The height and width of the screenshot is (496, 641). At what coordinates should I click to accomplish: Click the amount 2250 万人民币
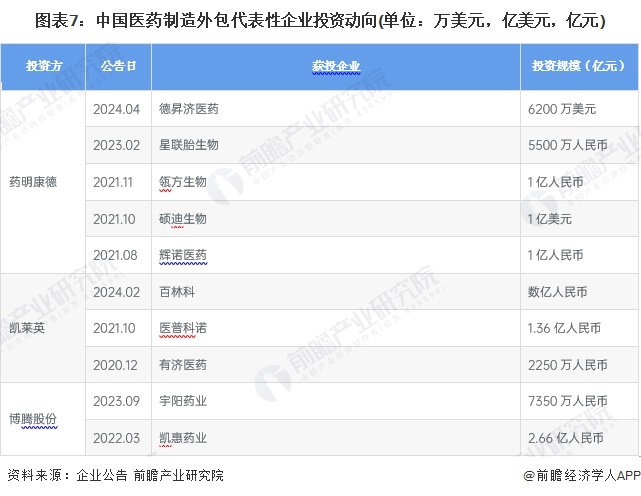[568, 365]
